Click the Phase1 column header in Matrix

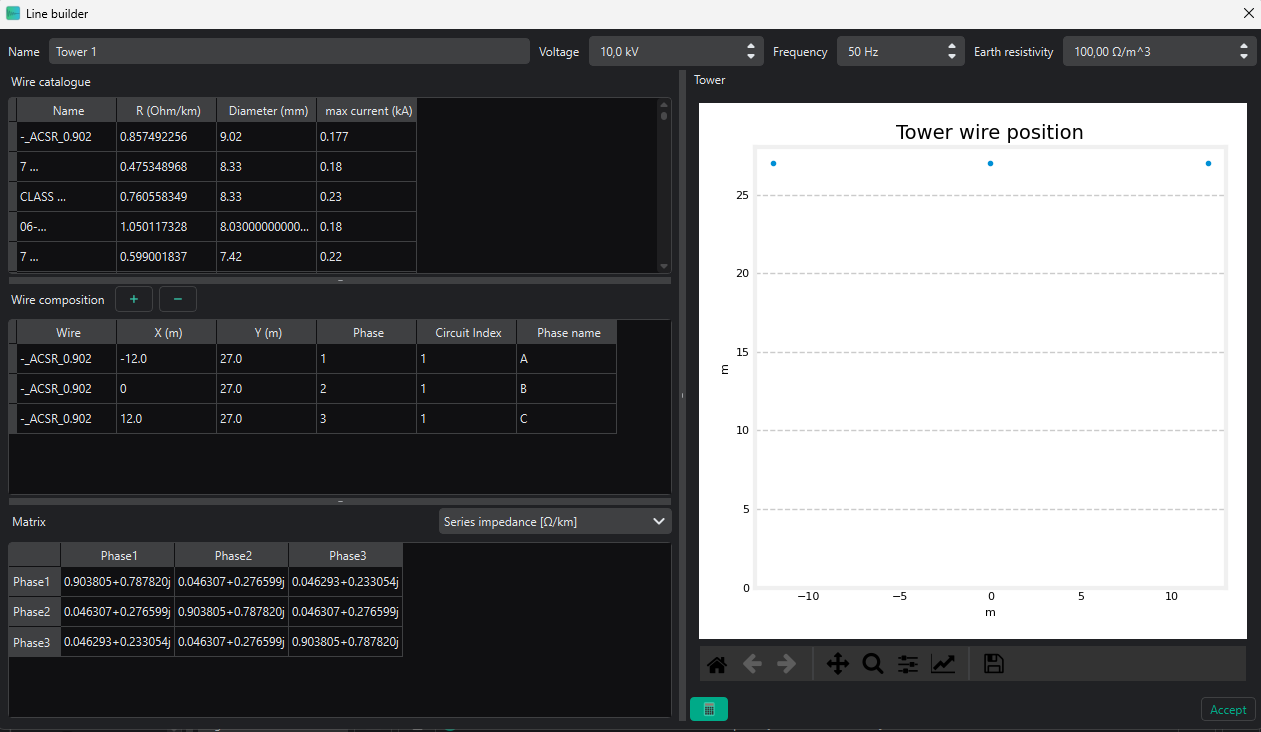point(118,555)
